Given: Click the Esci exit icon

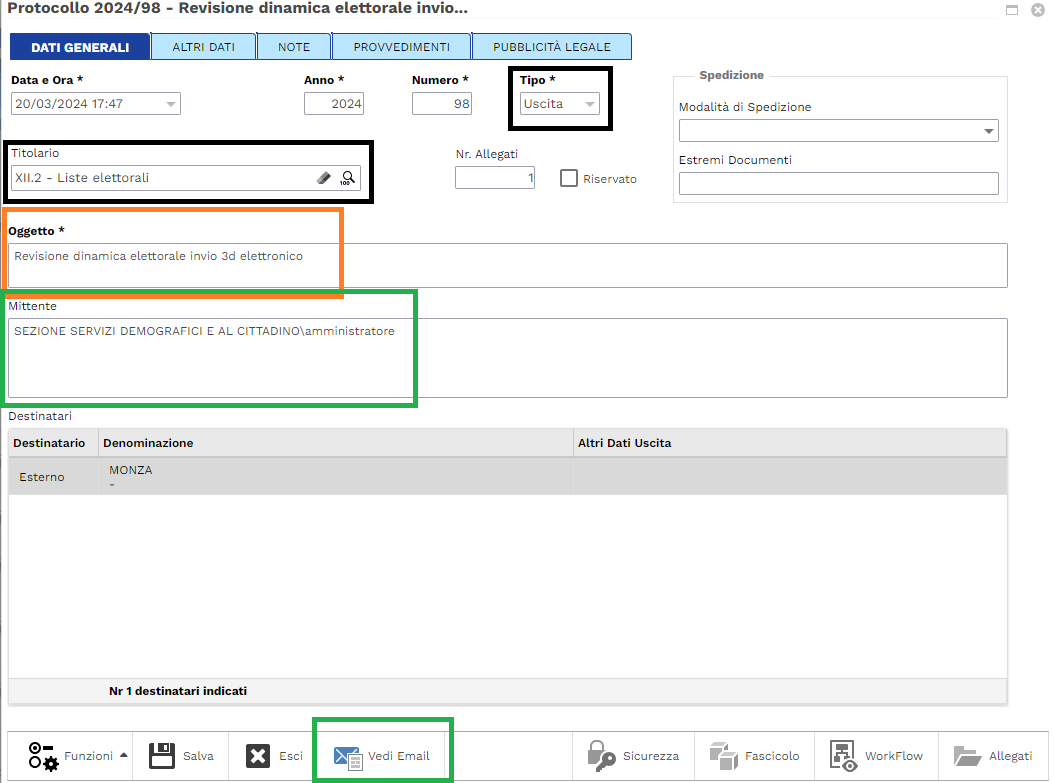Looking at the screenshot, I should (258, 756).
